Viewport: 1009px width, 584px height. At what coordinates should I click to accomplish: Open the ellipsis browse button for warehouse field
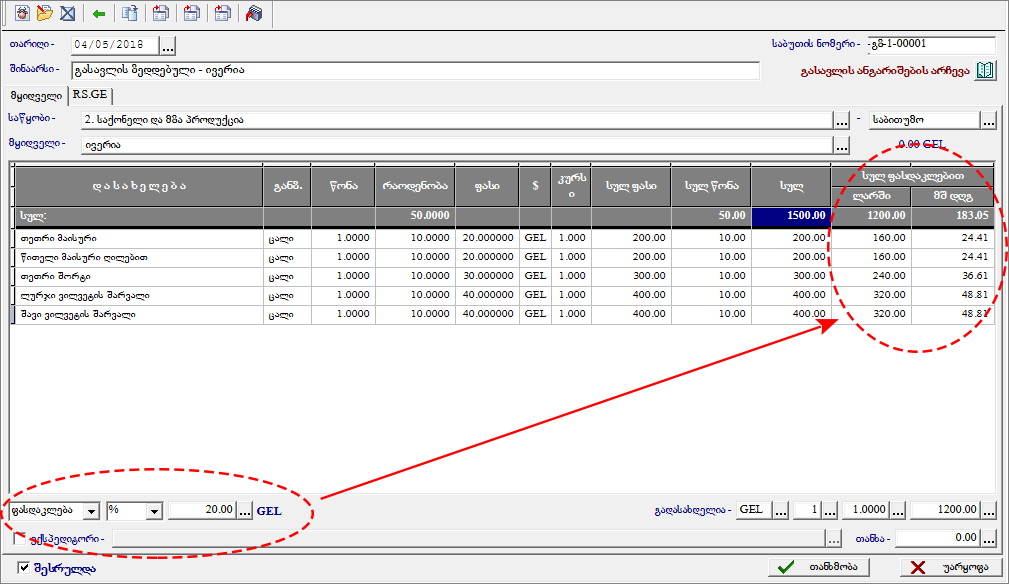point(842,120)
